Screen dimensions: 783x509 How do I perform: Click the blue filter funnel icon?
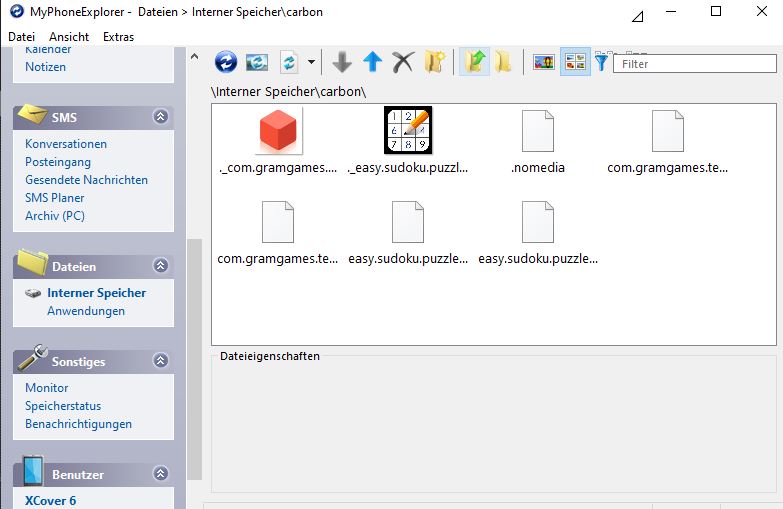click(601, 62)
